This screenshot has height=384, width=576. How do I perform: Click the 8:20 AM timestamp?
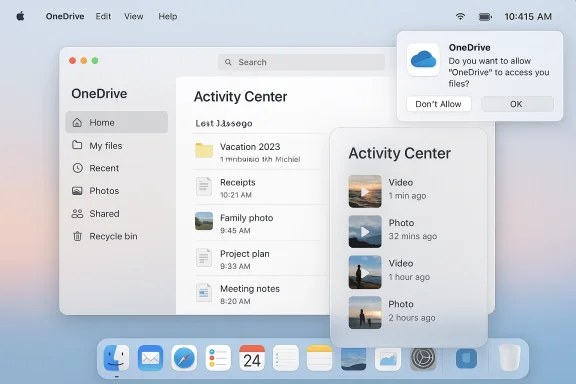235,301
